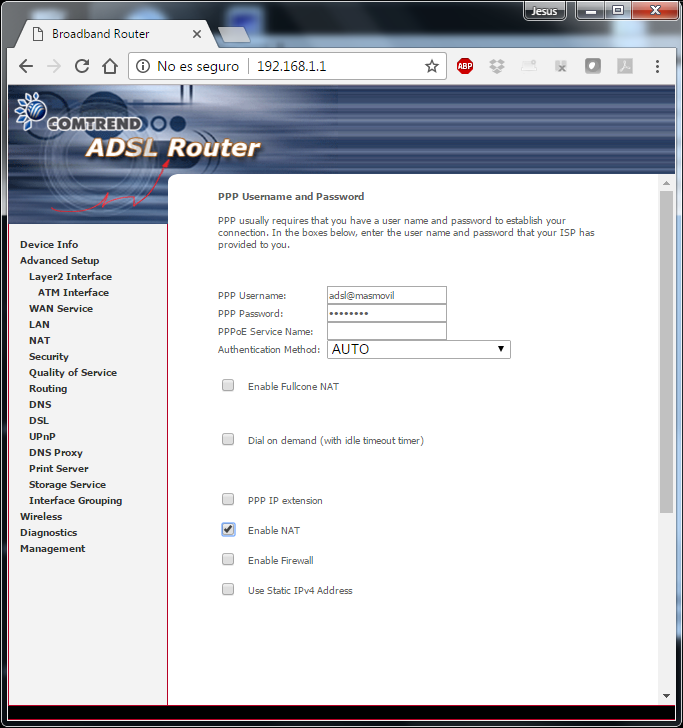Viewport: 683px width, 728px height.
Task: Click the Adobe Acrobat PDF extension icon
Action: coord(624,66)
